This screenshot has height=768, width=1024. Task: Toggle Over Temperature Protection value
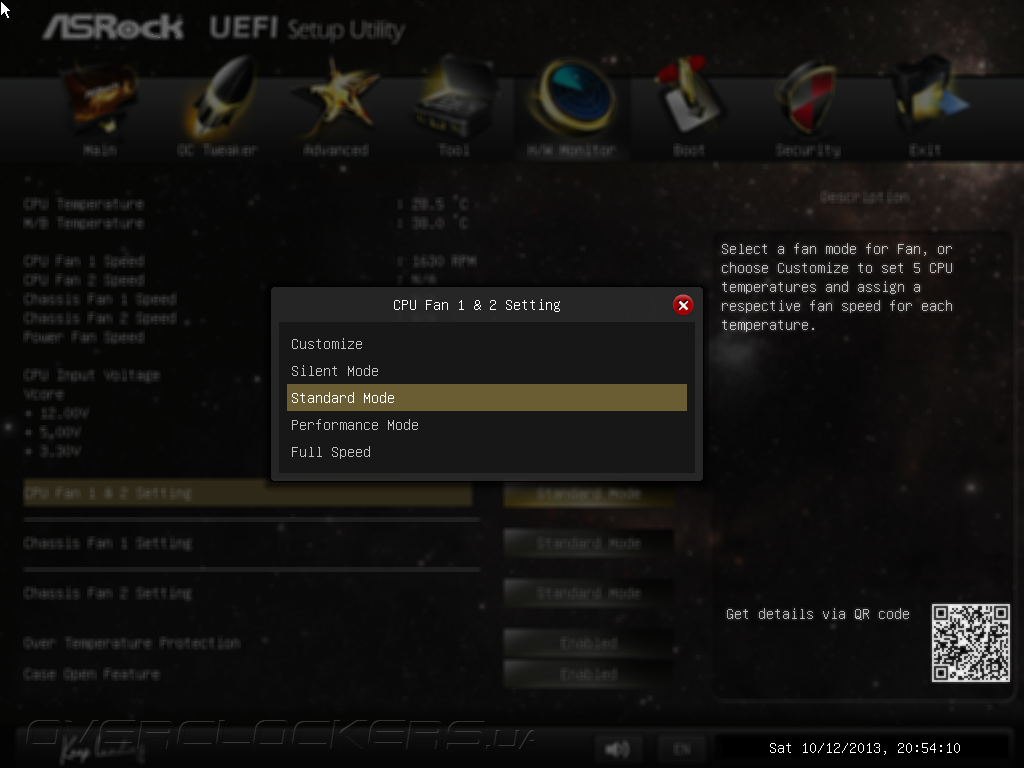click(x=588, y=643)
